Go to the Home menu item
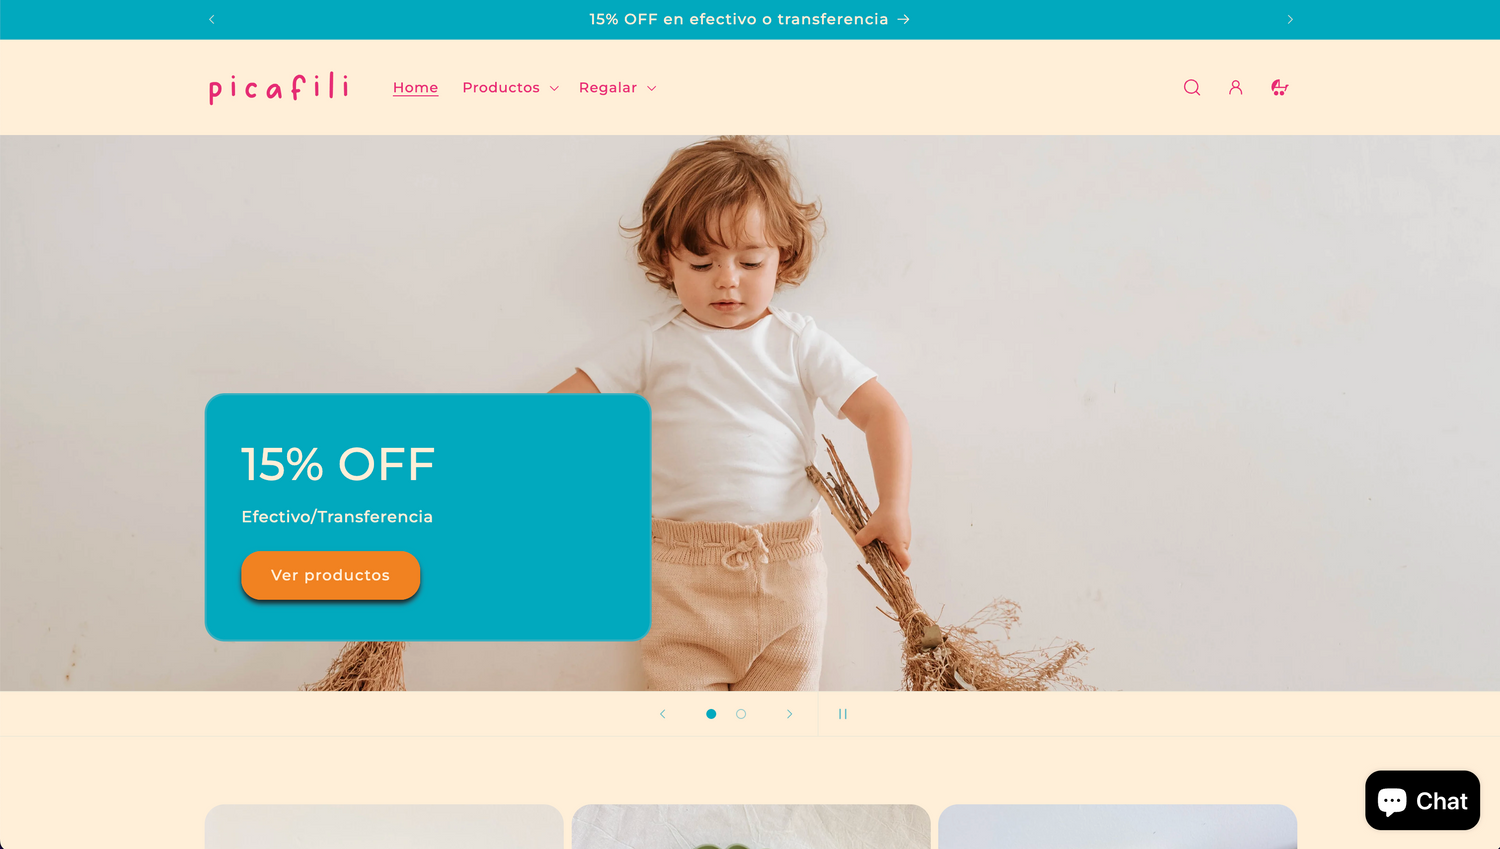 415,88
